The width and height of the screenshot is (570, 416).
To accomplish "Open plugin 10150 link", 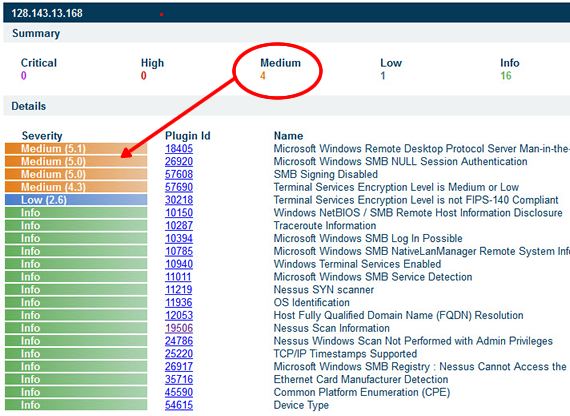I will click(179, 213).
